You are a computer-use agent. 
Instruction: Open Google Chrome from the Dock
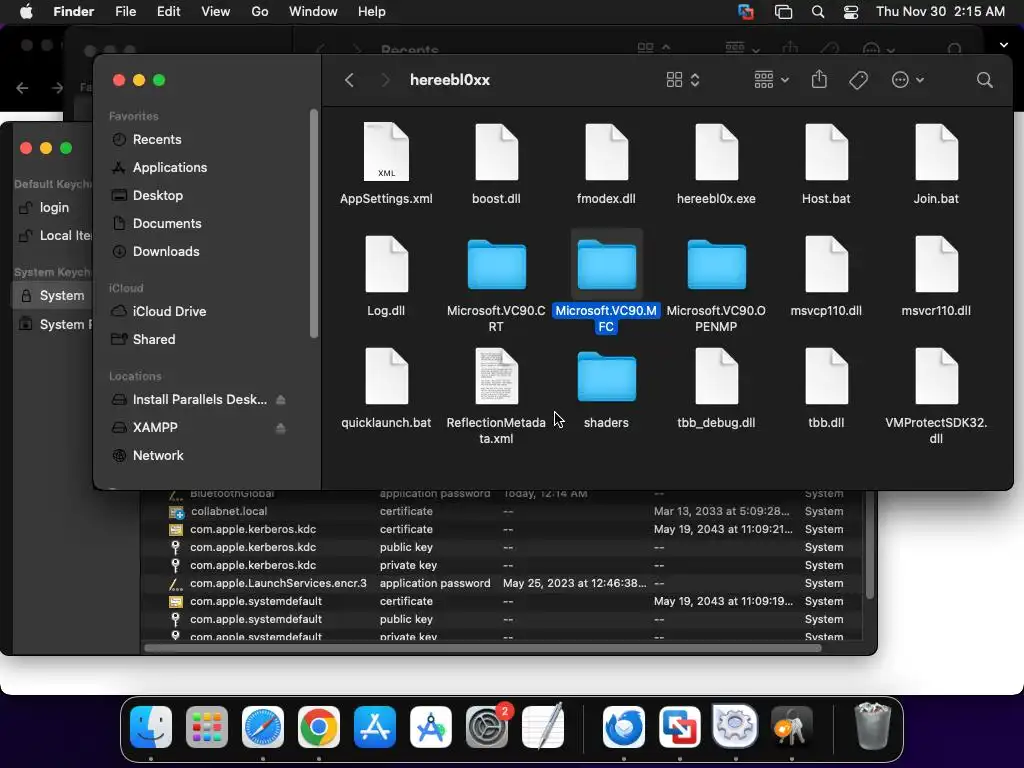[x=319, y=726]
